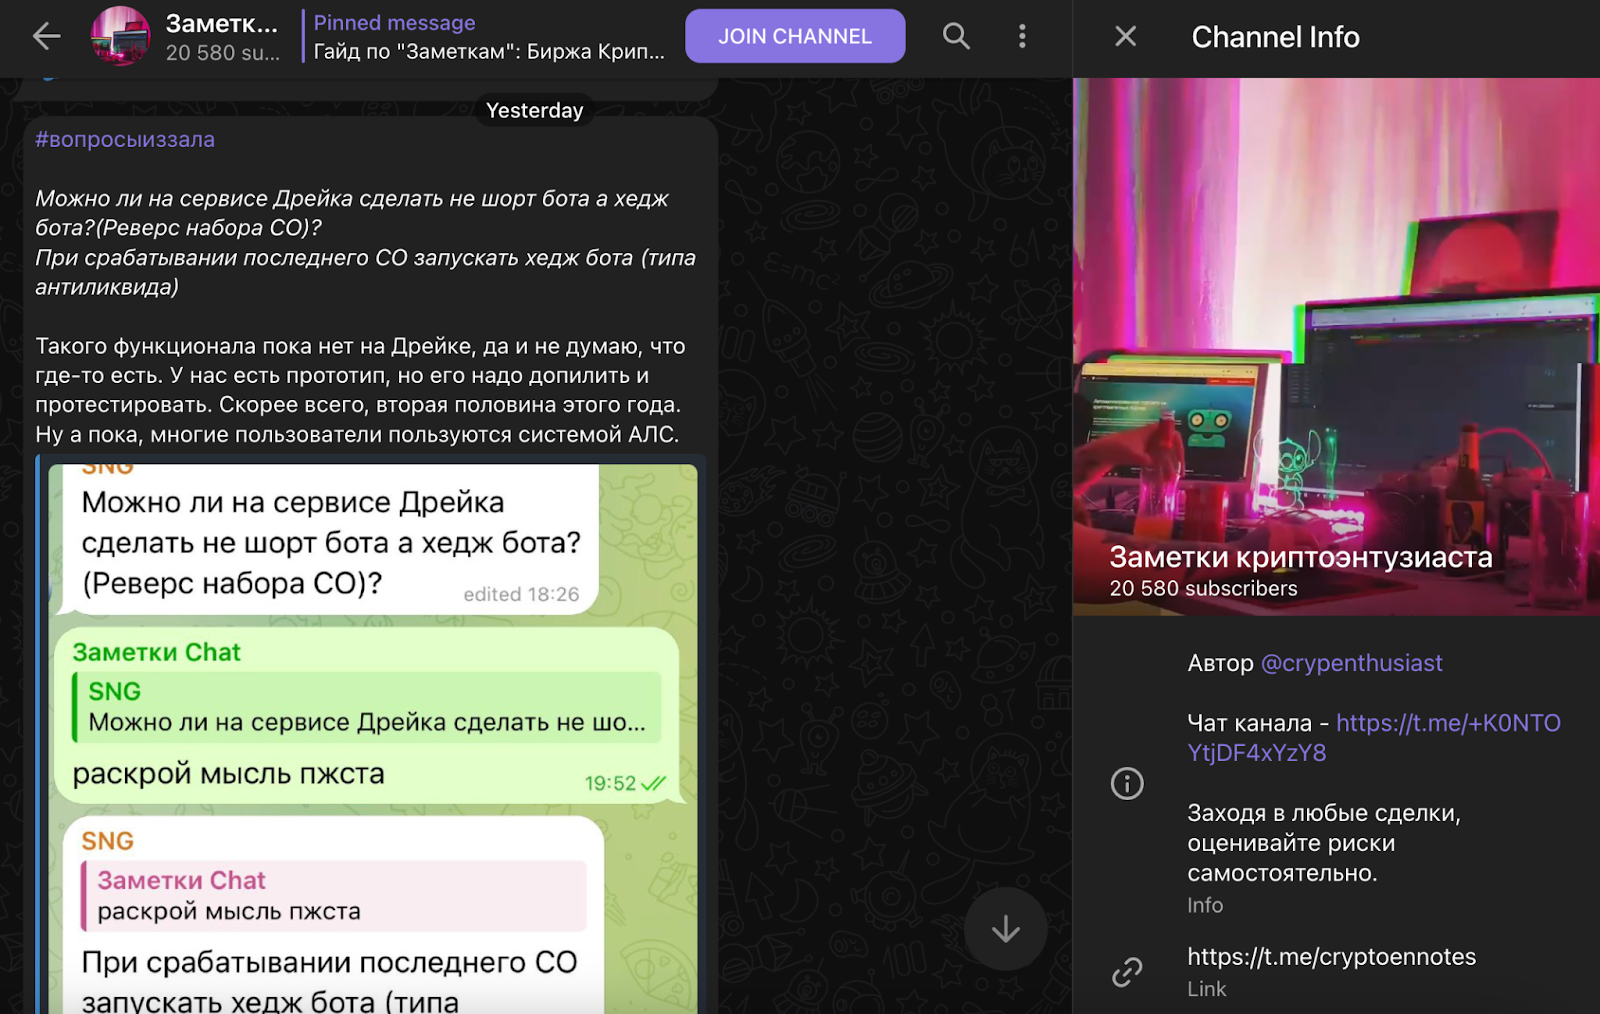This screenshot has height=1014, width=1600.
Task: Close the Channel Info panel
Action: pos(1125,37)
